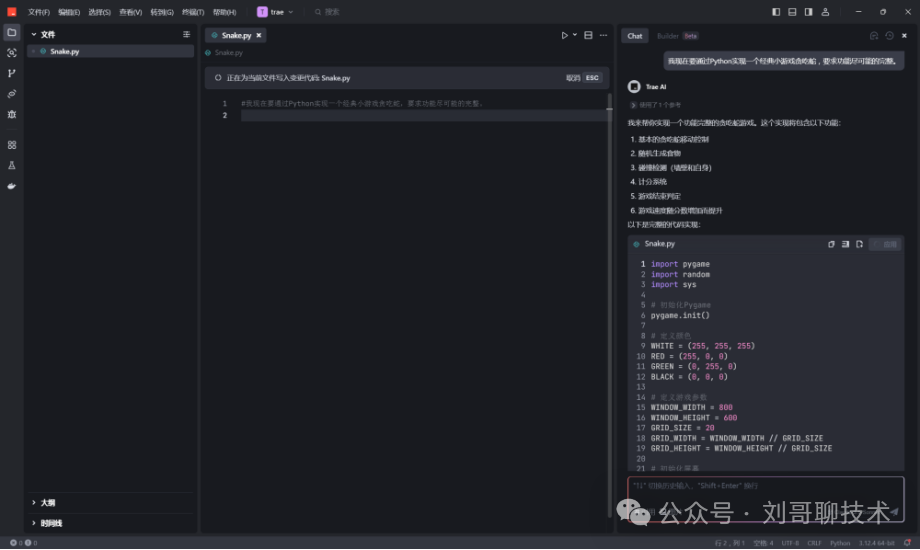Open the extensions grid icon in sidebar
This screenshot has width=920, height=550.
tap(12, 145)
